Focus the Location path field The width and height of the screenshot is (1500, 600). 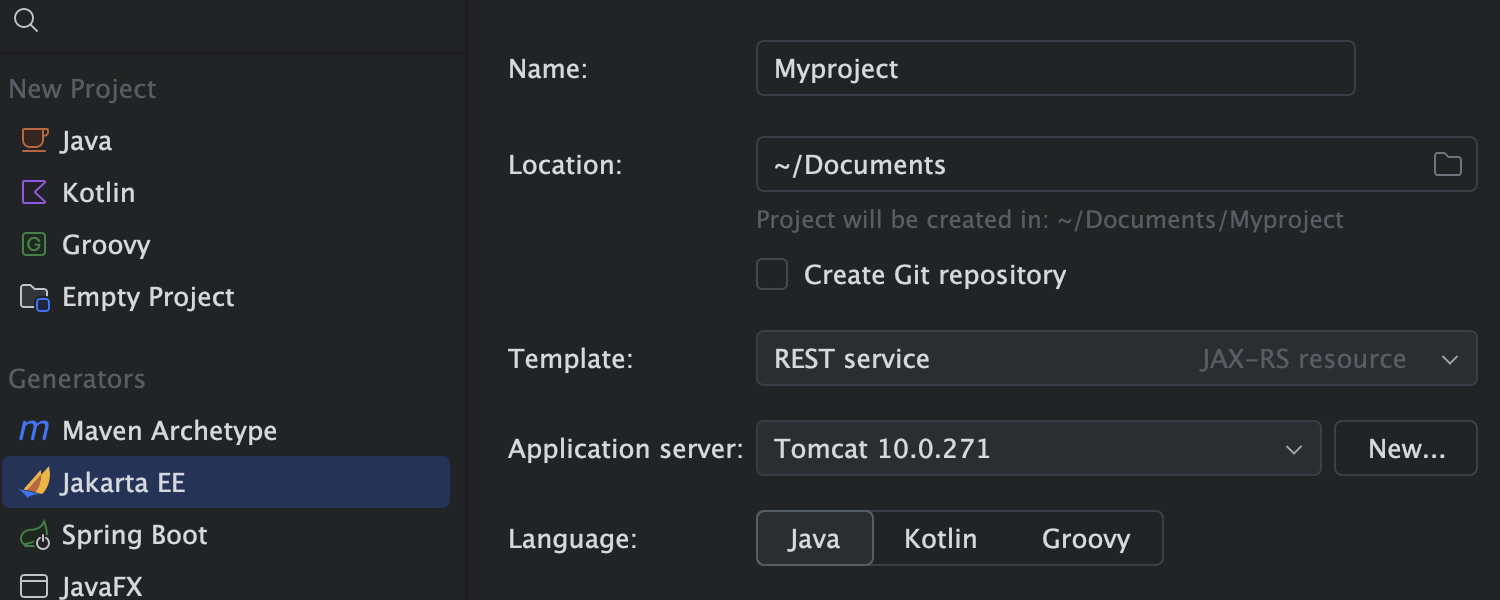tap(1090, 164)
